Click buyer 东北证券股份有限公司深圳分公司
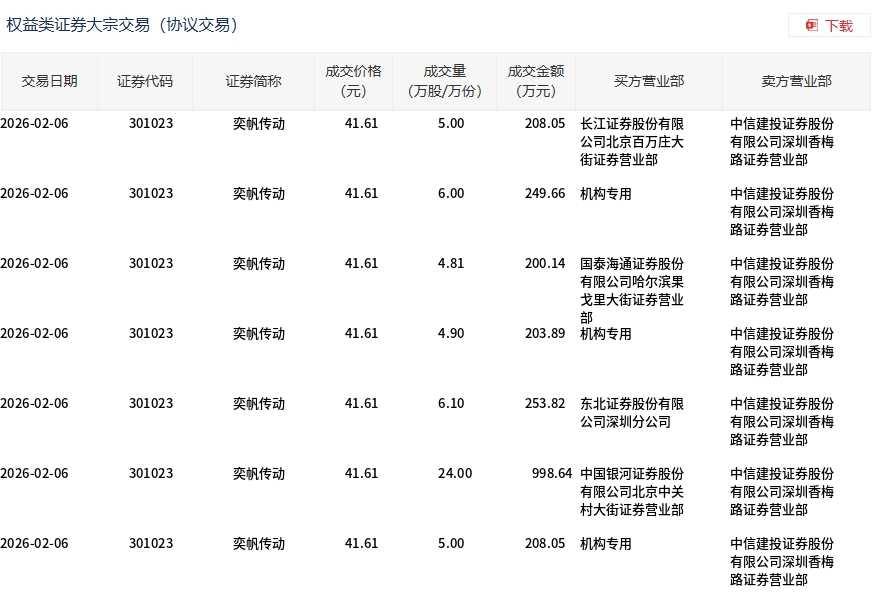The height and width of the screenshot is (602, 872). [x=632, y=413]
